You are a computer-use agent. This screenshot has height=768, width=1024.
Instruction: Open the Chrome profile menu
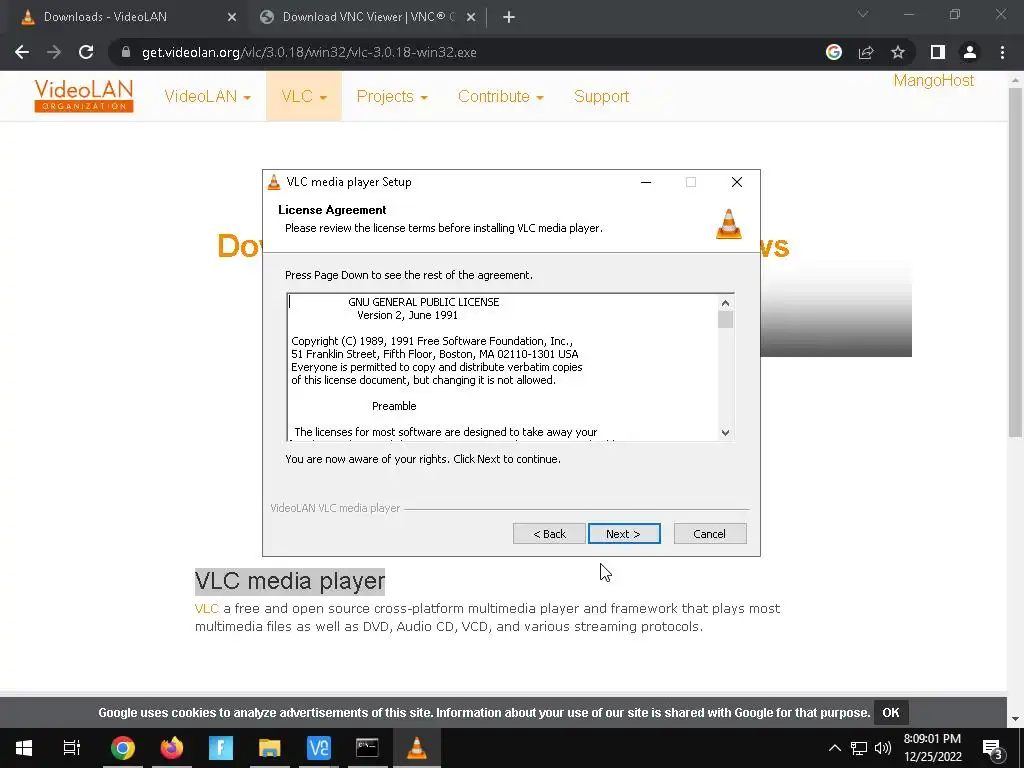click(x=970, y=52)
